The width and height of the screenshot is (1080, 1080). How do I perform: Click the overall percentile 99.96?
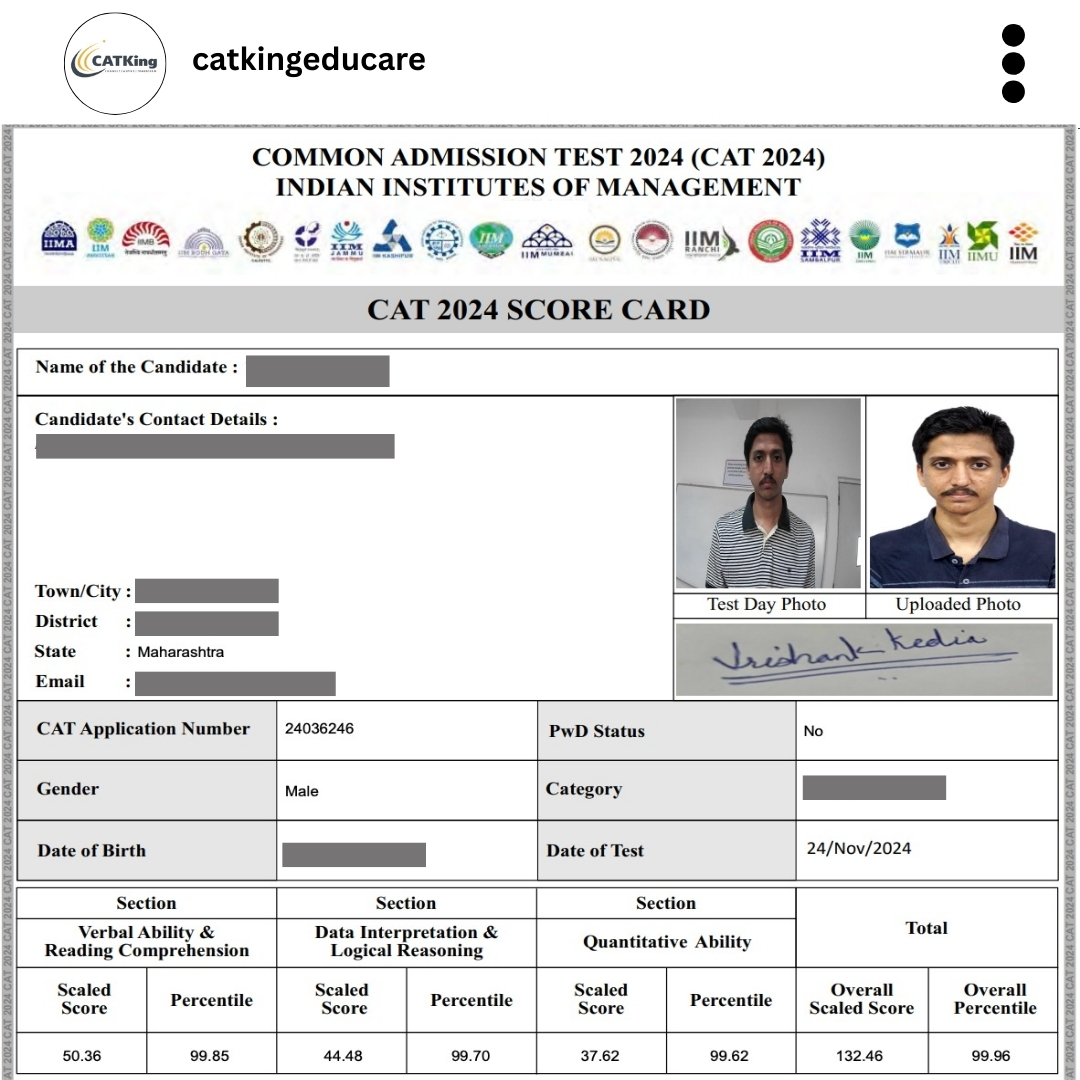pyautogui.click(x=990, y=1055)
